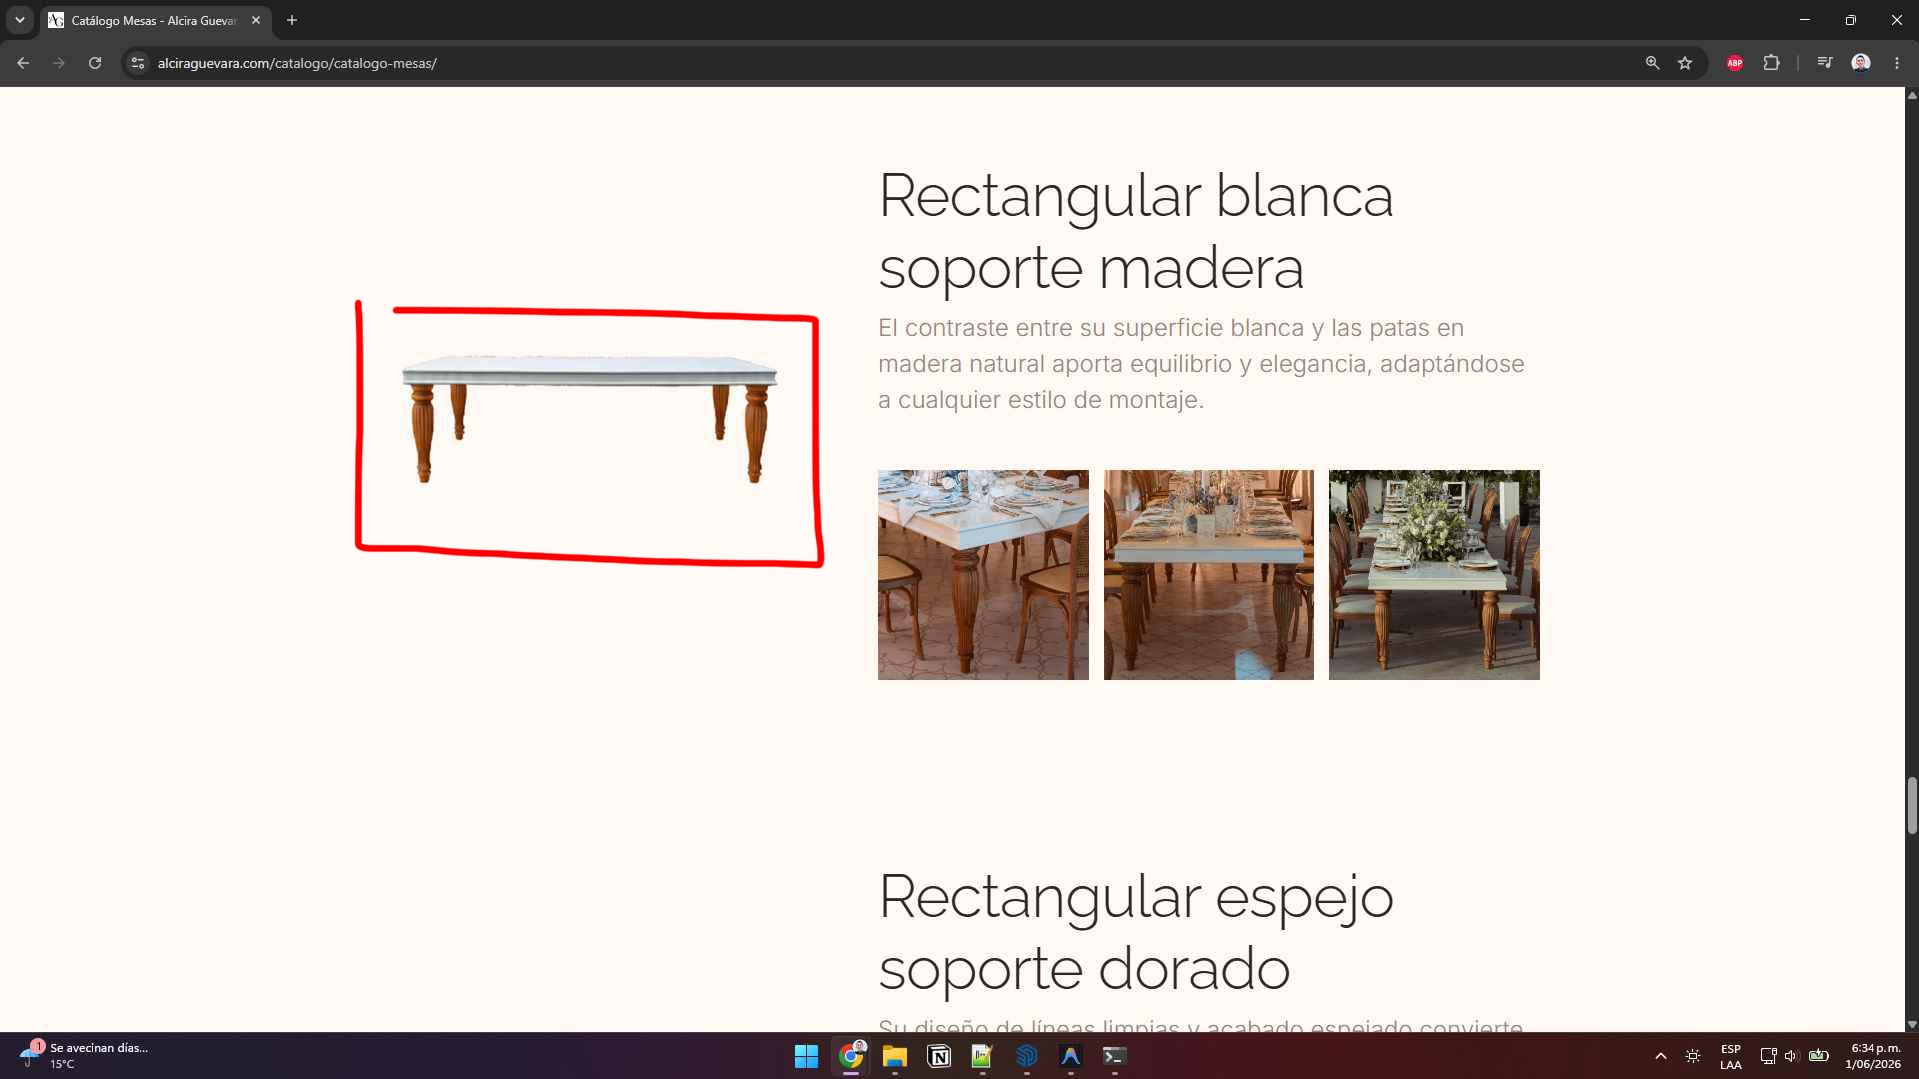Expand the tab search dropdown

pyautogui.click(x=19, y=20)
